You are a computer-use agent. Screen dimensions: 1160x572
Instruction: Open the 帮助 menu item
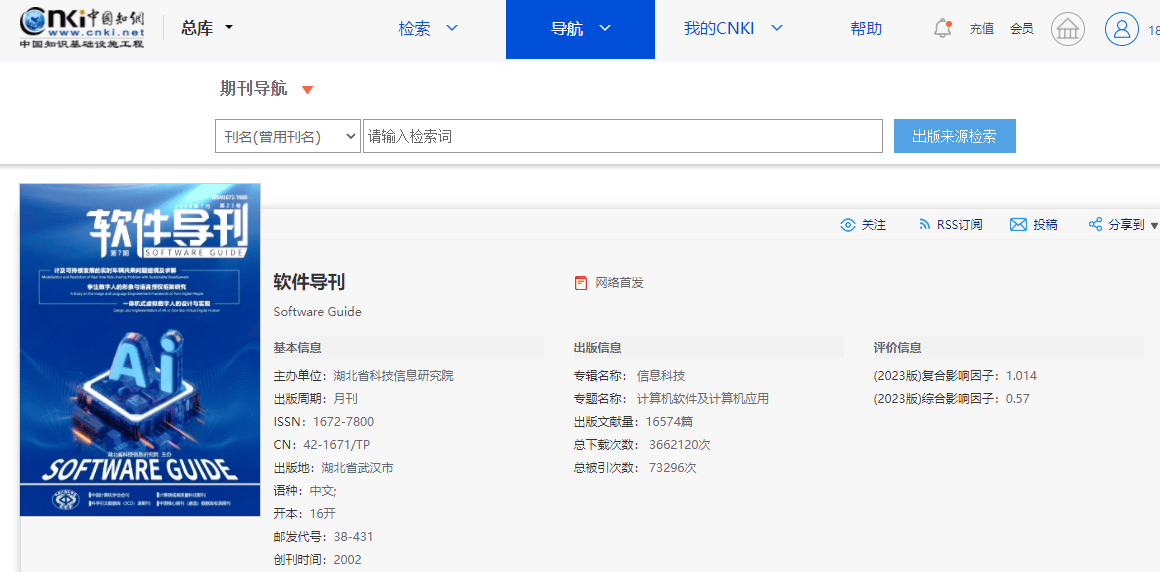[x=866, y=29]
